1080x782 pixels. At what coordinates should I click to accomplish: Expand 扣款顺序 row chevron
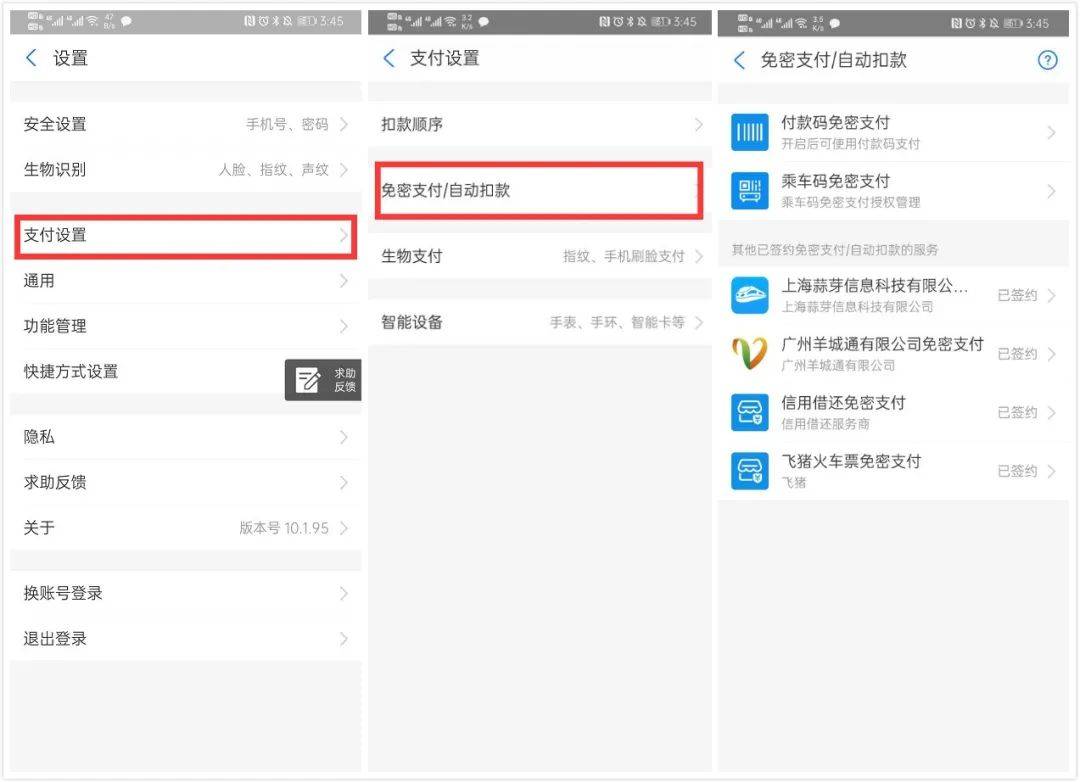[698, 125]
